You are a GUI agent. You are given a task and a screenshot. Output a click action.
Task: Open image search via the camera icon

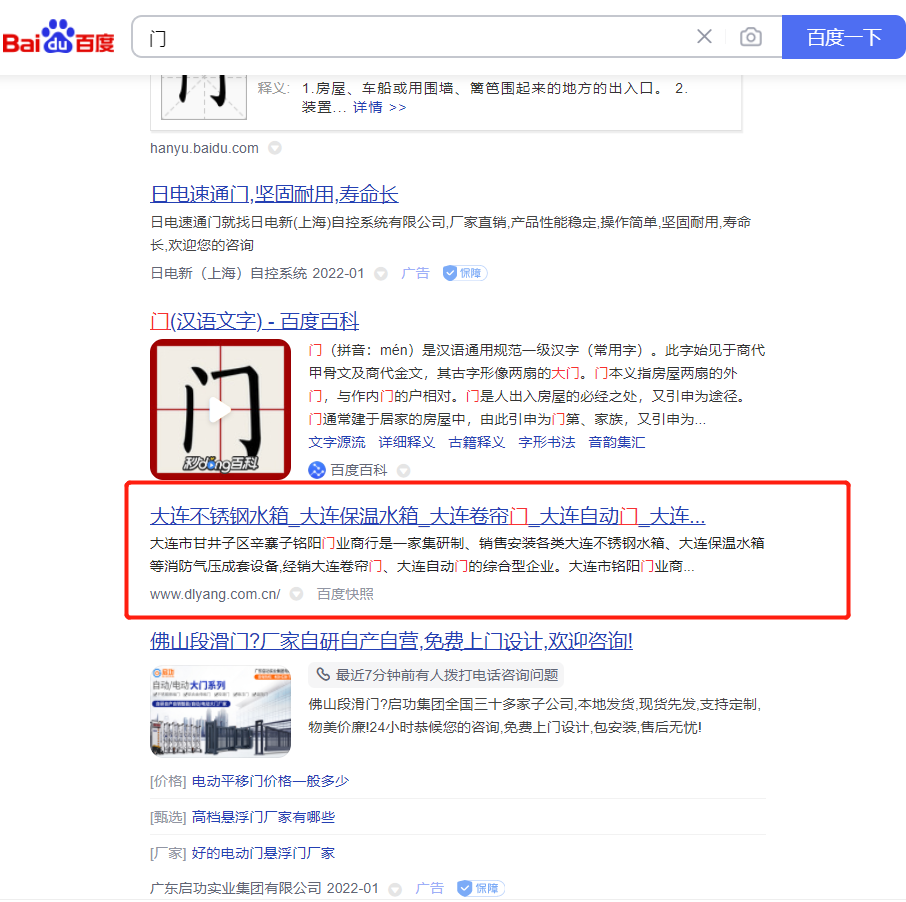pyautogui.click(x=751, y=37)
